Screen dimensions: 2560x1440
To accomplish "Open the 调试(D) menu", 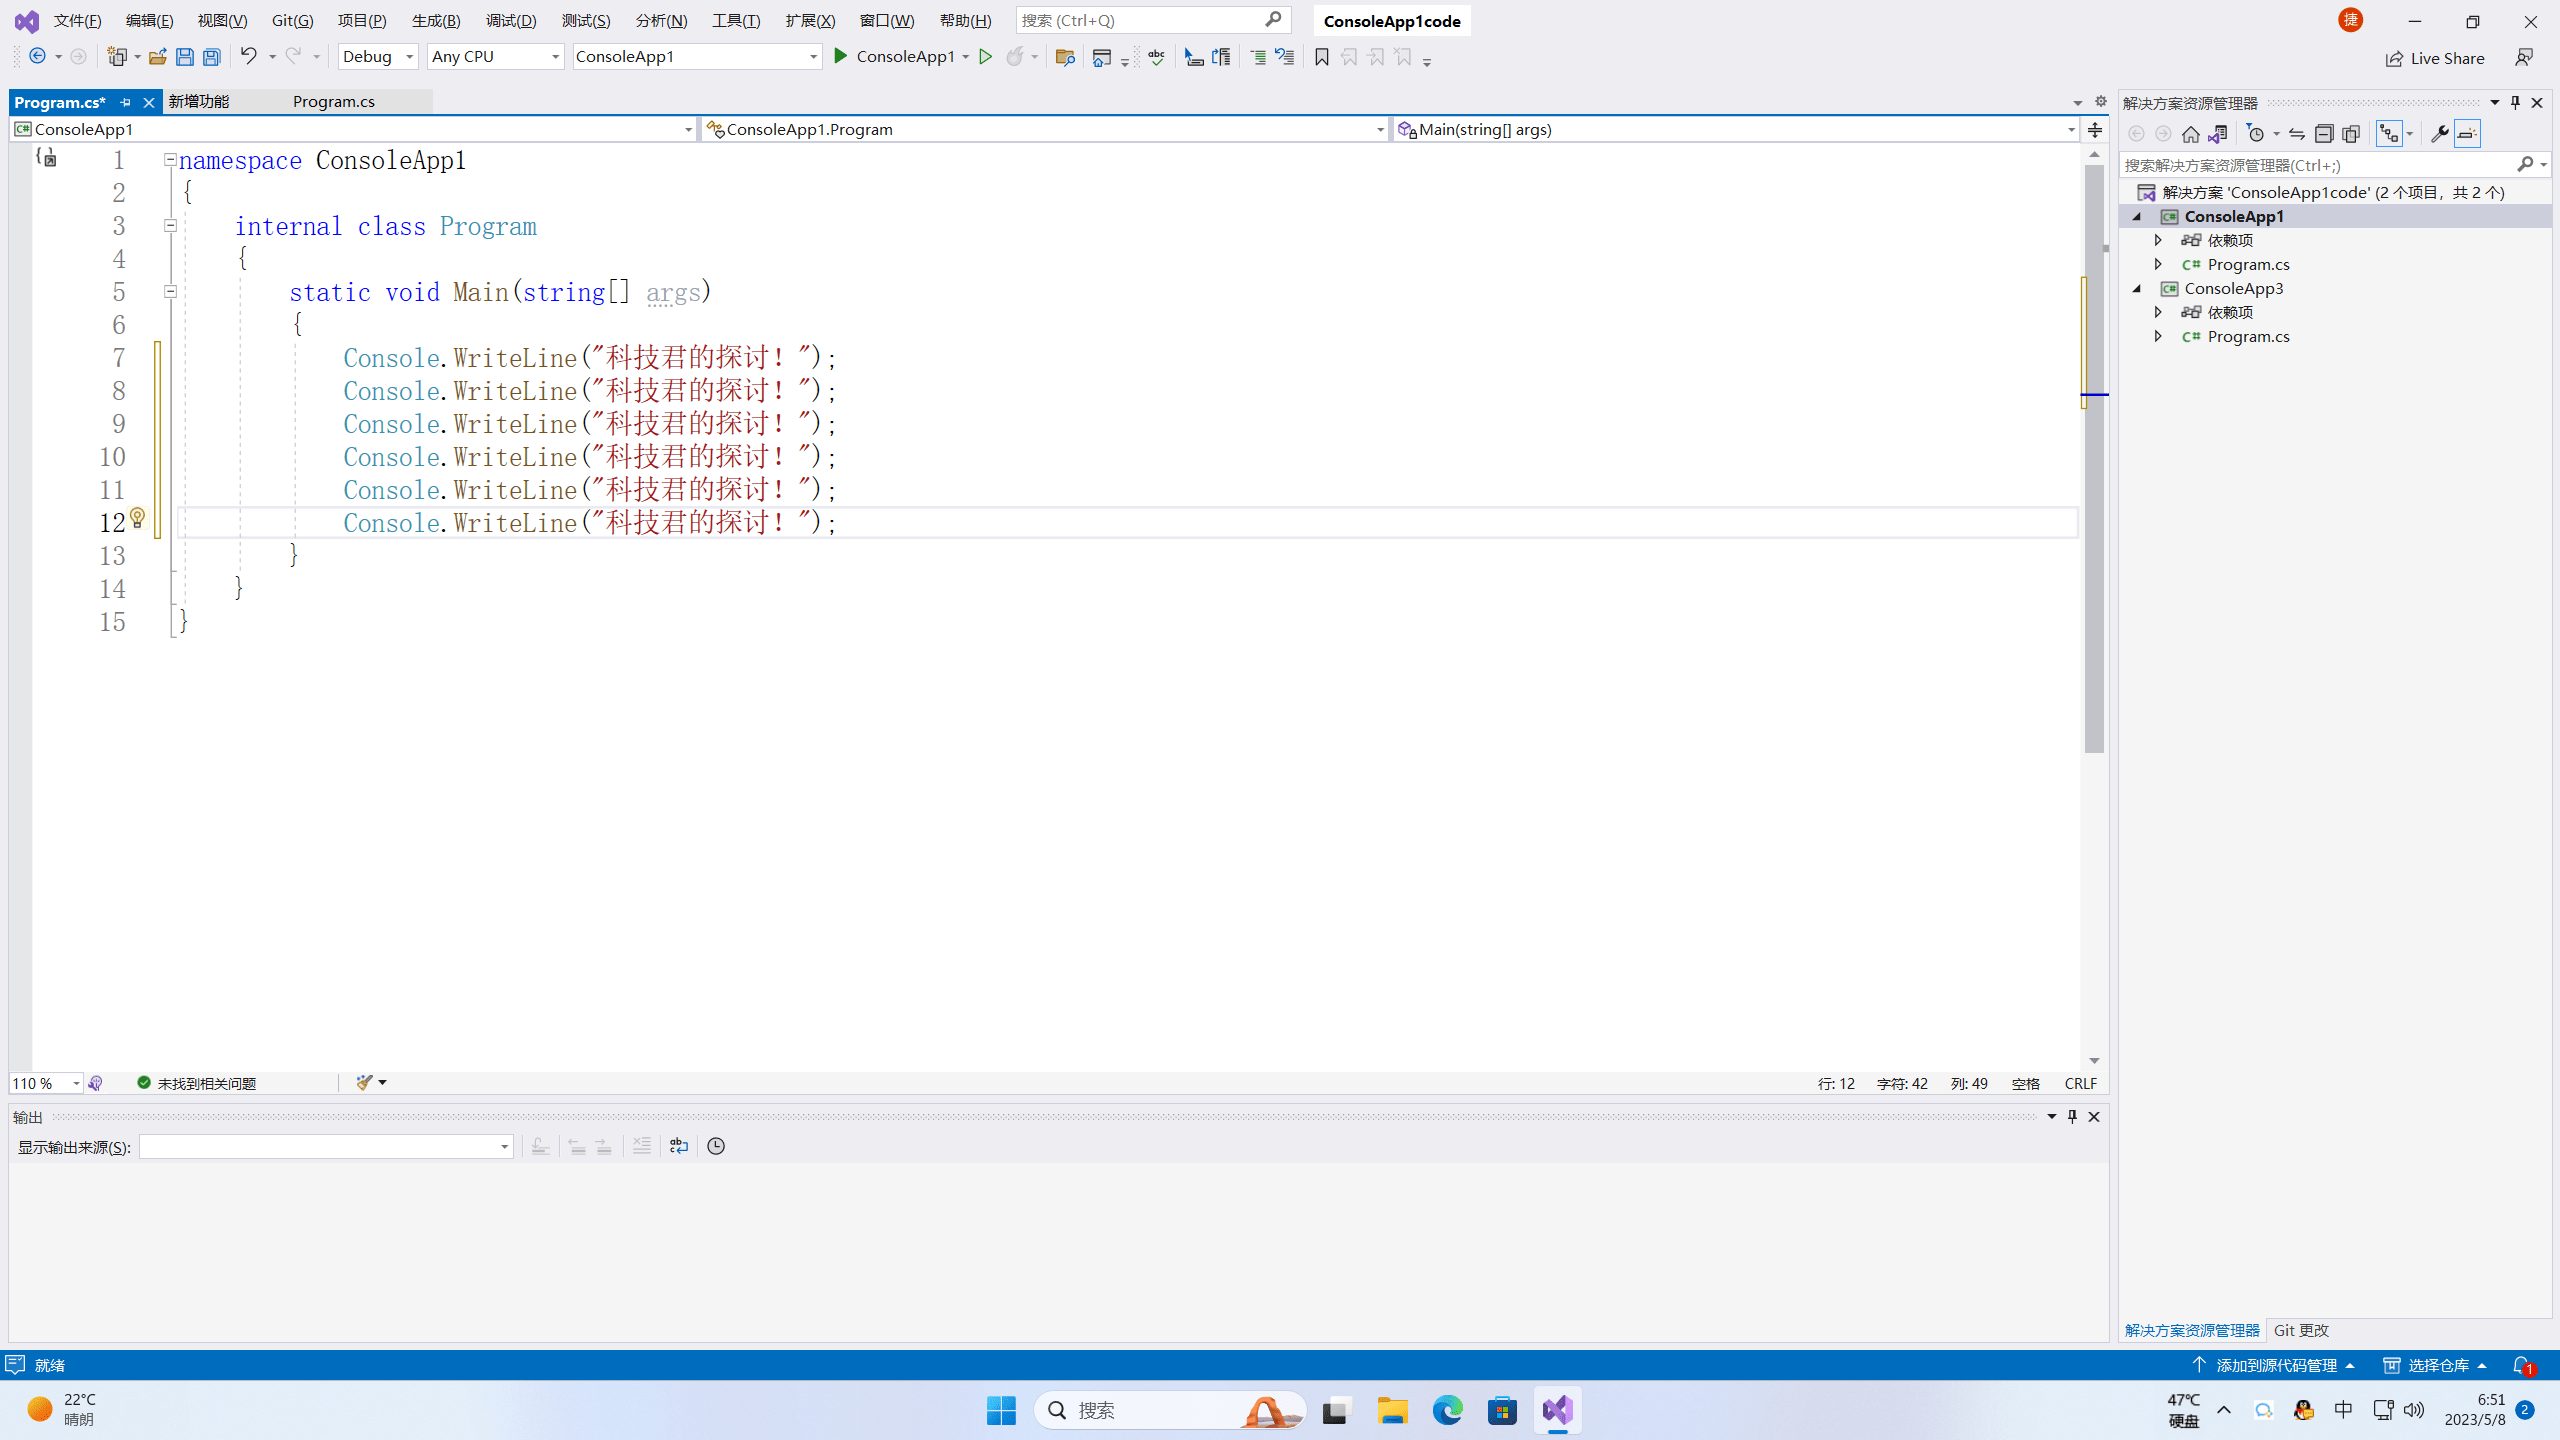I will tap(511, 20).
